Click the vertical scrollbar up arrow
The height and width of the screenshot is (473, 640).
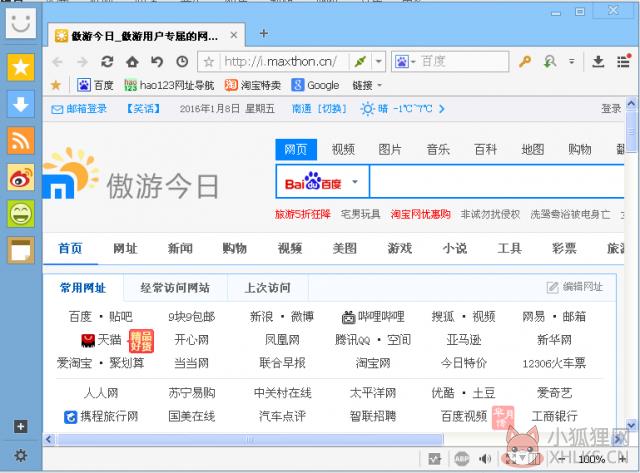click(x=631, y=103)
